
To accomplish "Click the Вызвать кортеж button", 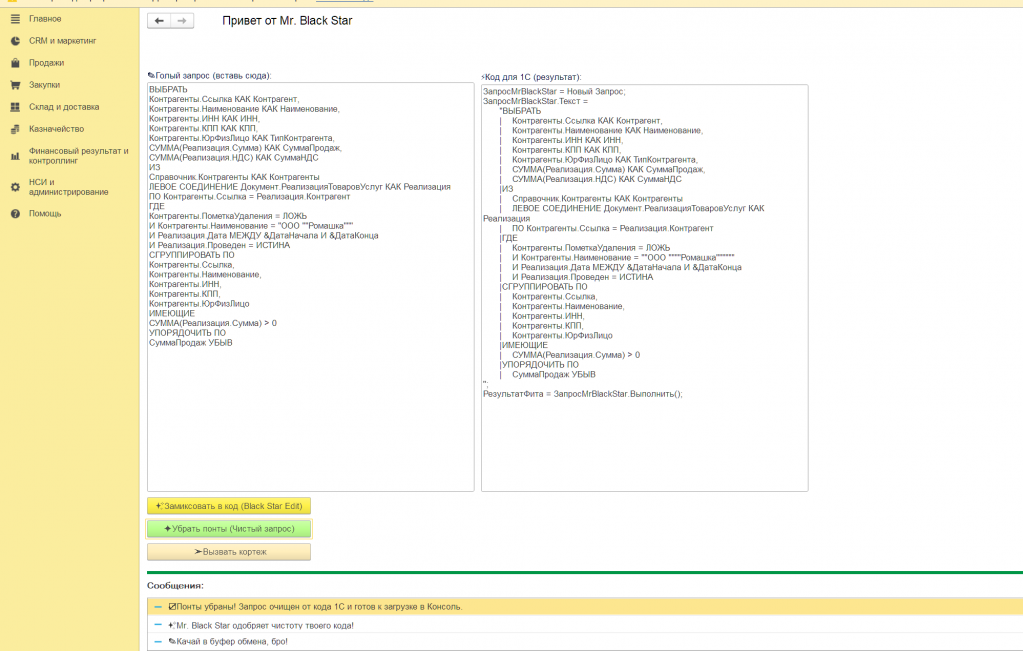I will (x=229, y=552).
